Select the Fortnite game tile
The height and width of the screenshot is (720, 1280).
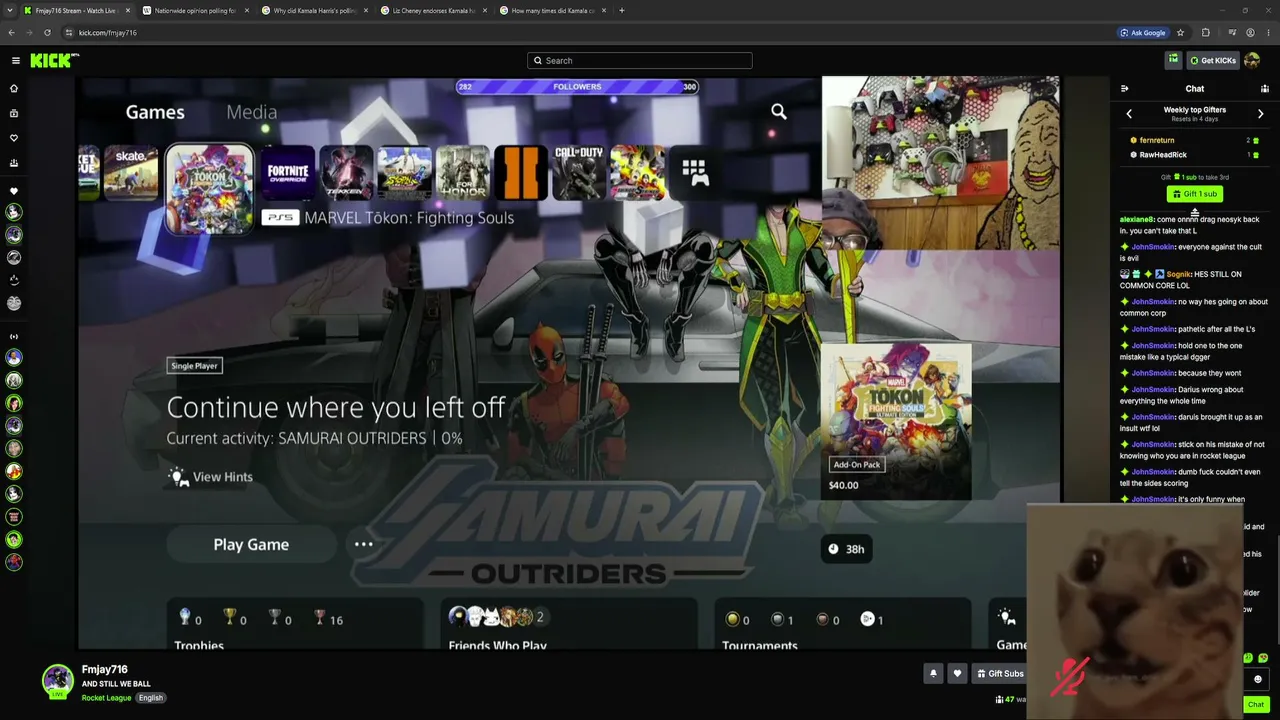[288, 172]
